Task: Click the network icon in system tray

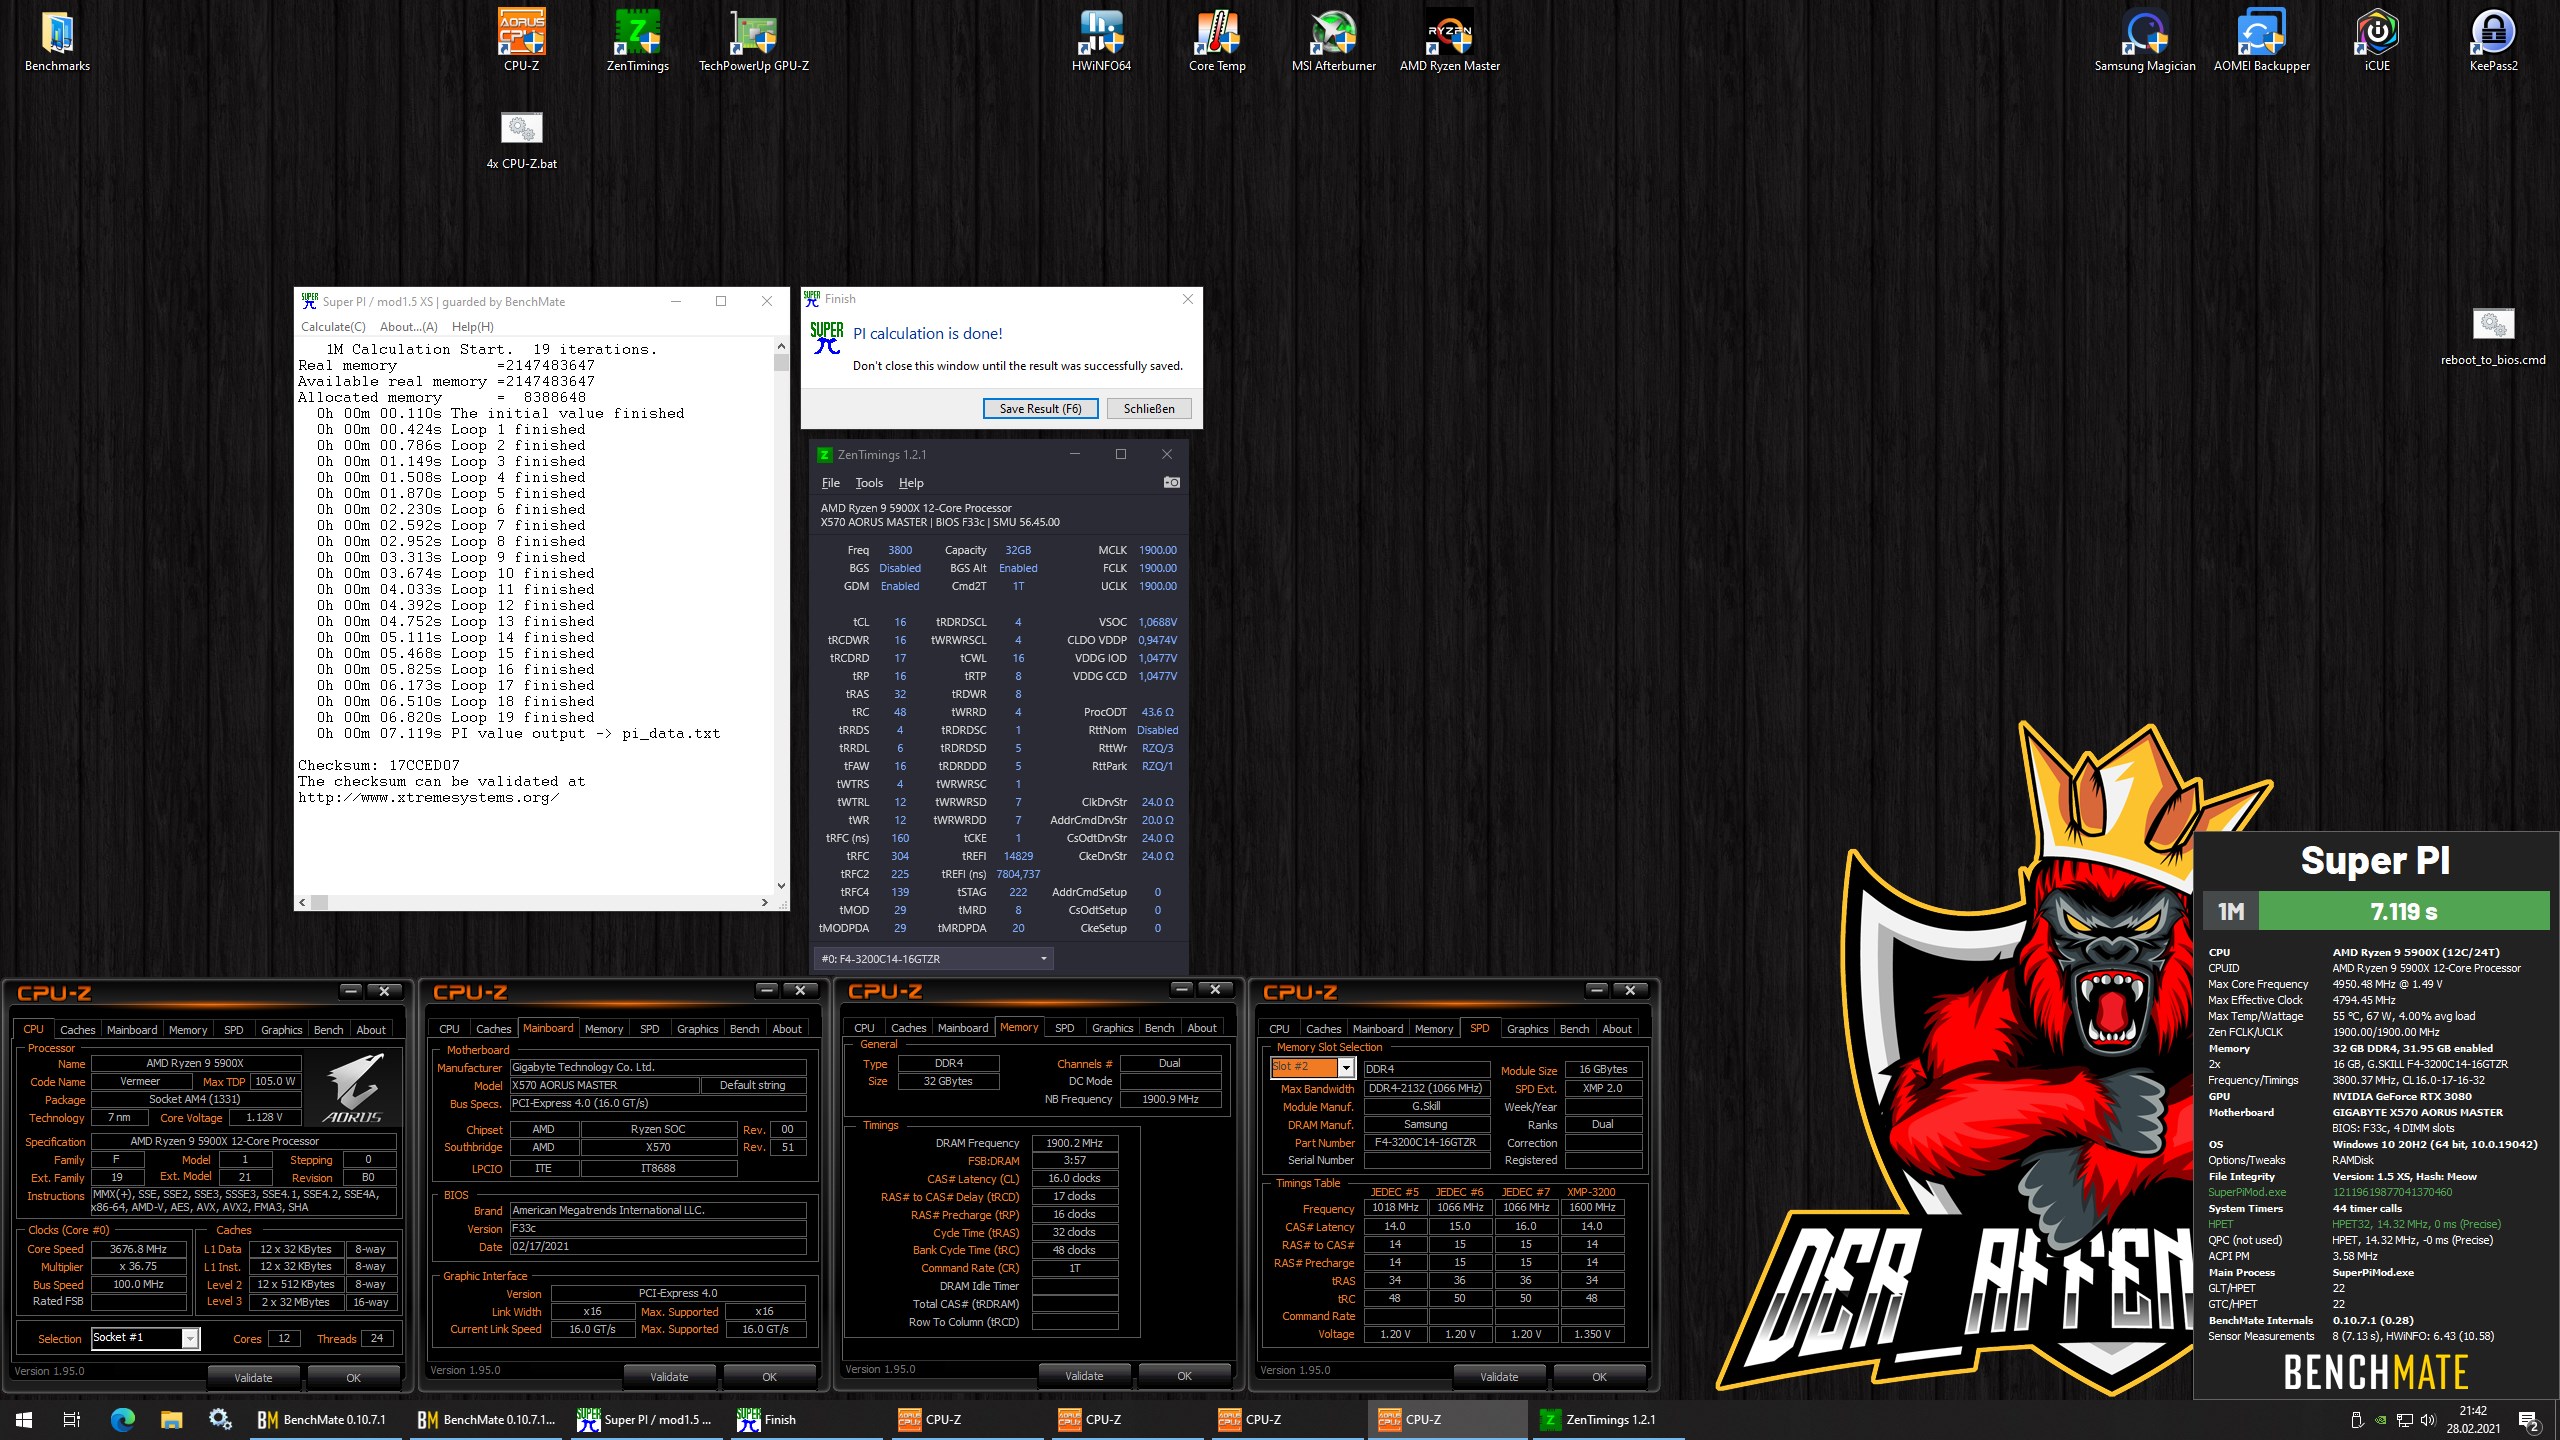Action: (x=2404, y=1419)
